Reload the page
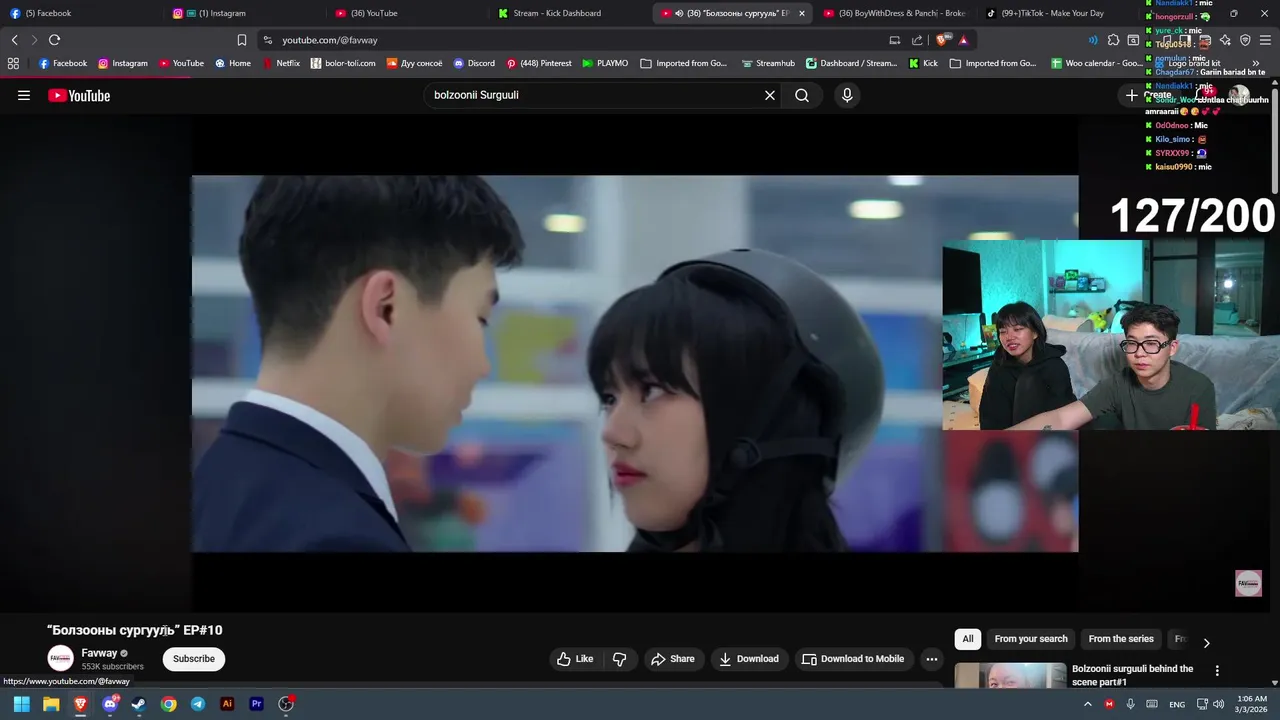 [54, 40]
